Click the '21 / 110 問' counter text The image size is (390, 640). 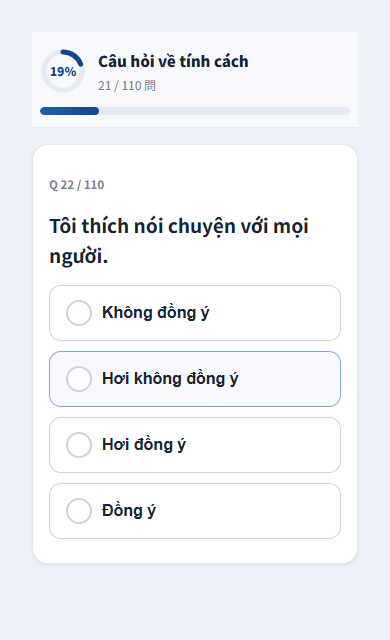point(127,86)
